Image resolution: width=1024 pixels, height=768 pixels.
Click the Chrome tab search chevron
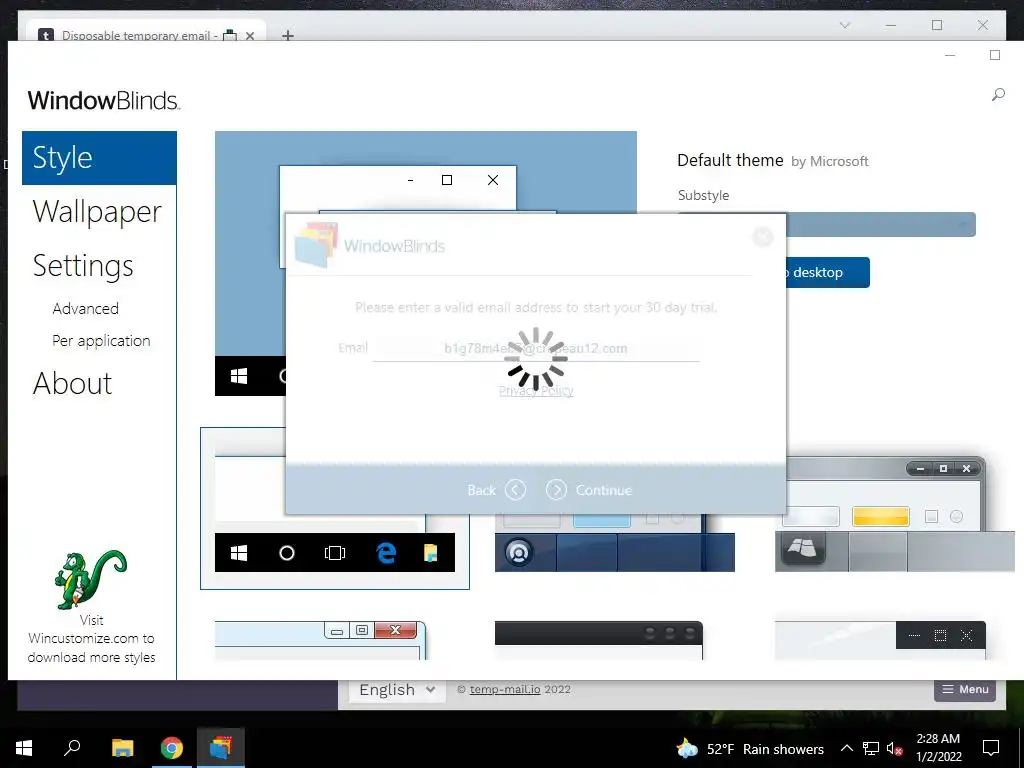tap(844, 25)
